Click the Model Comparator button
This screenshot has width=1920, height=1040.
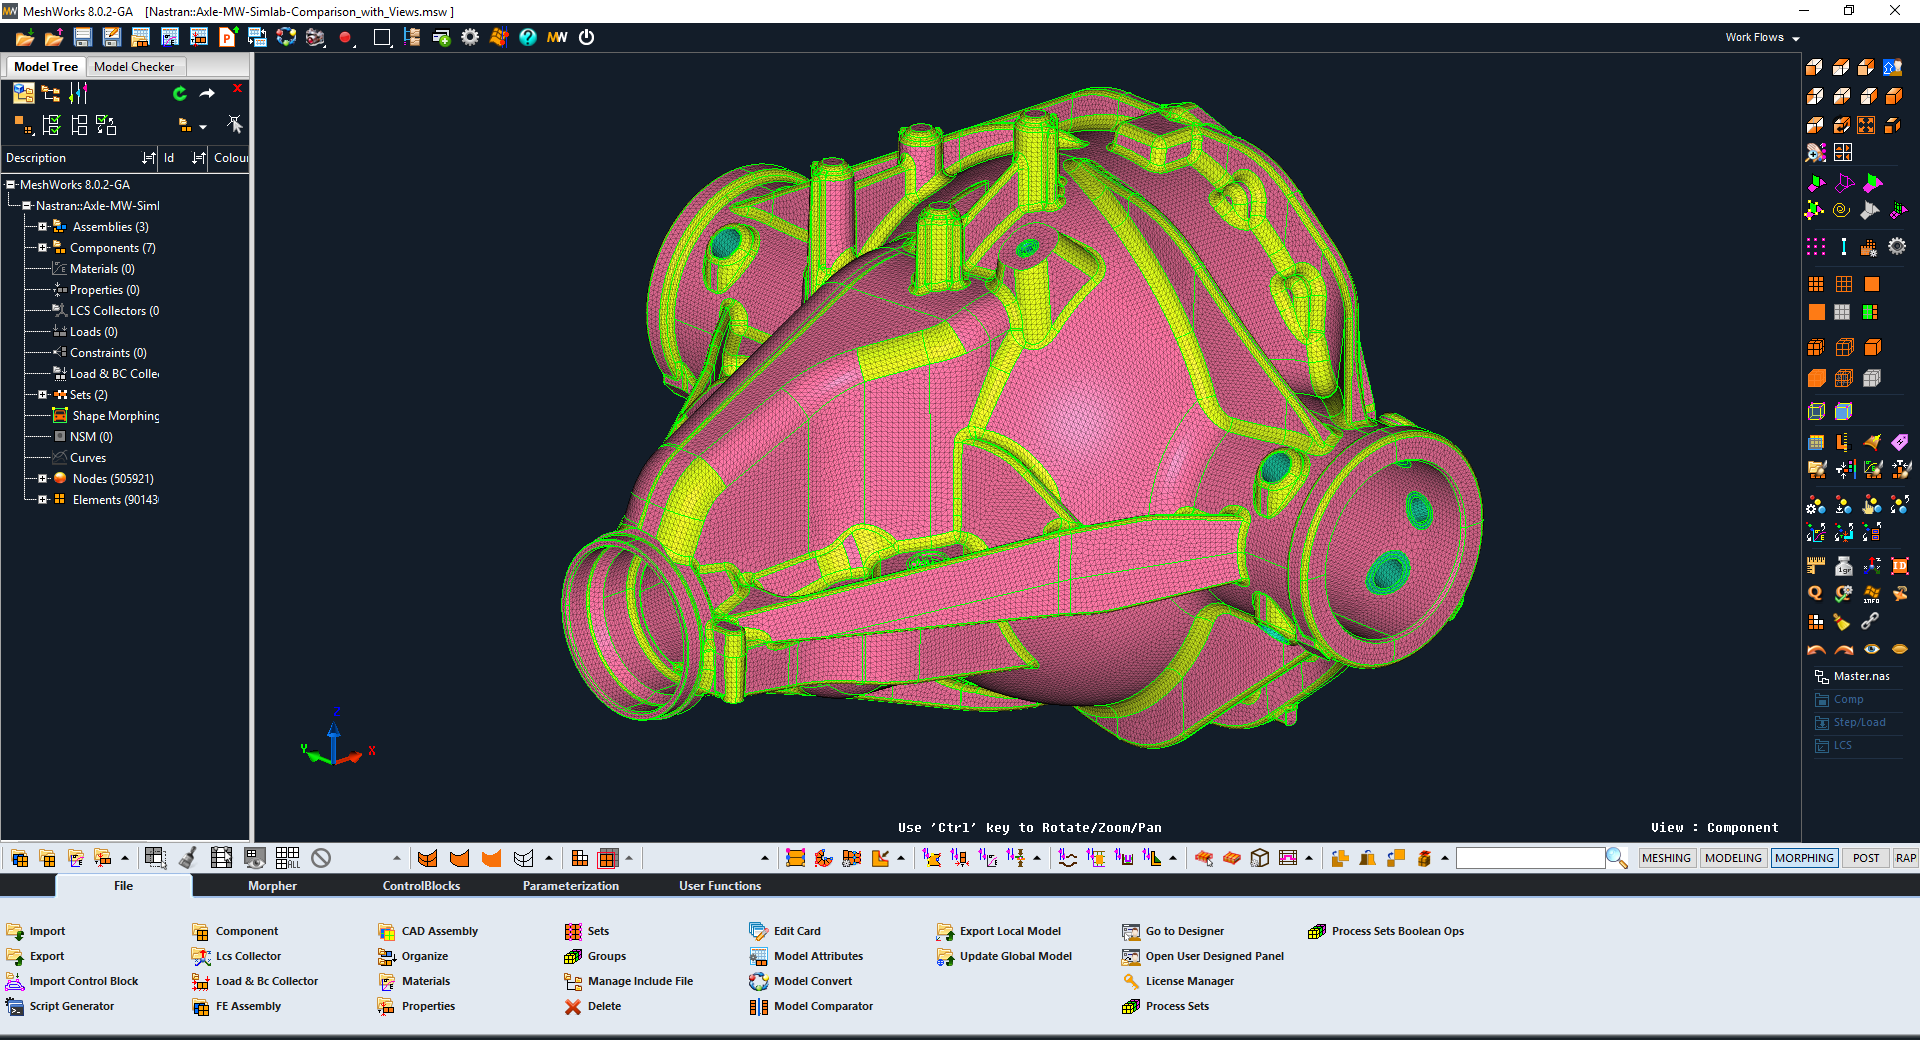pos(822,1006)
